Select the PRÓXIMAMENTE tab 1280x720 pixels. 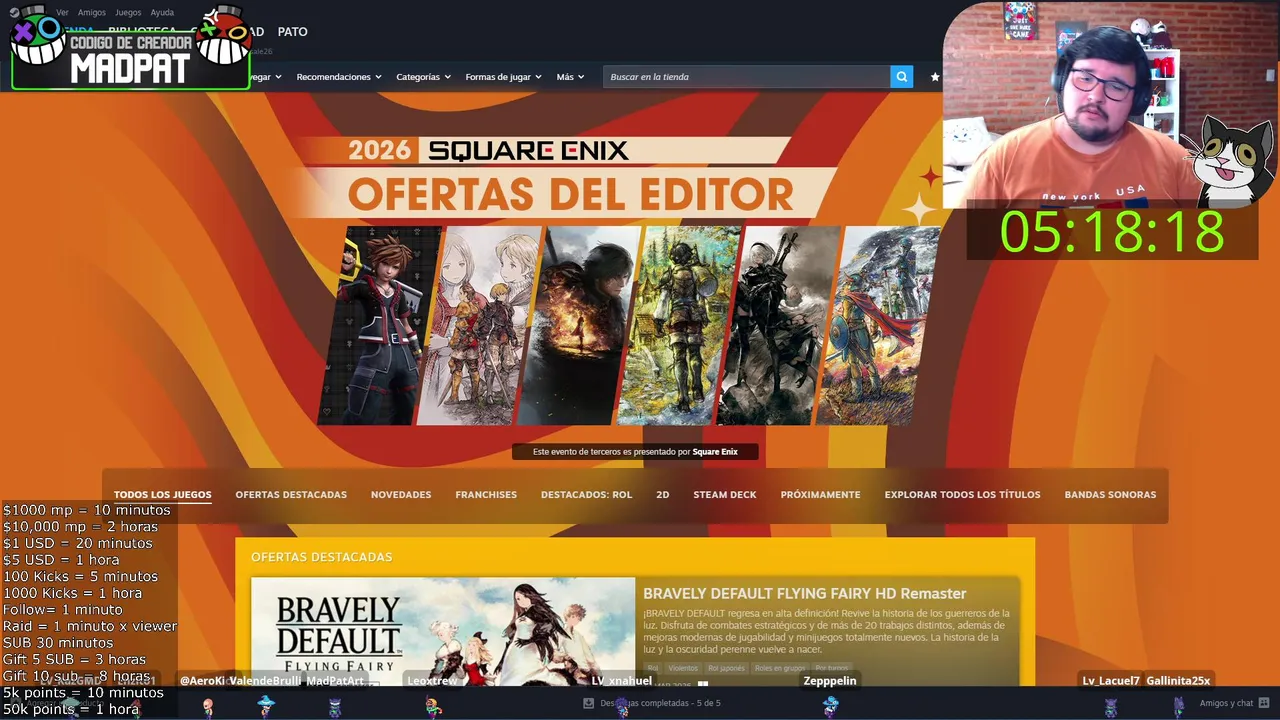point(820,495)
